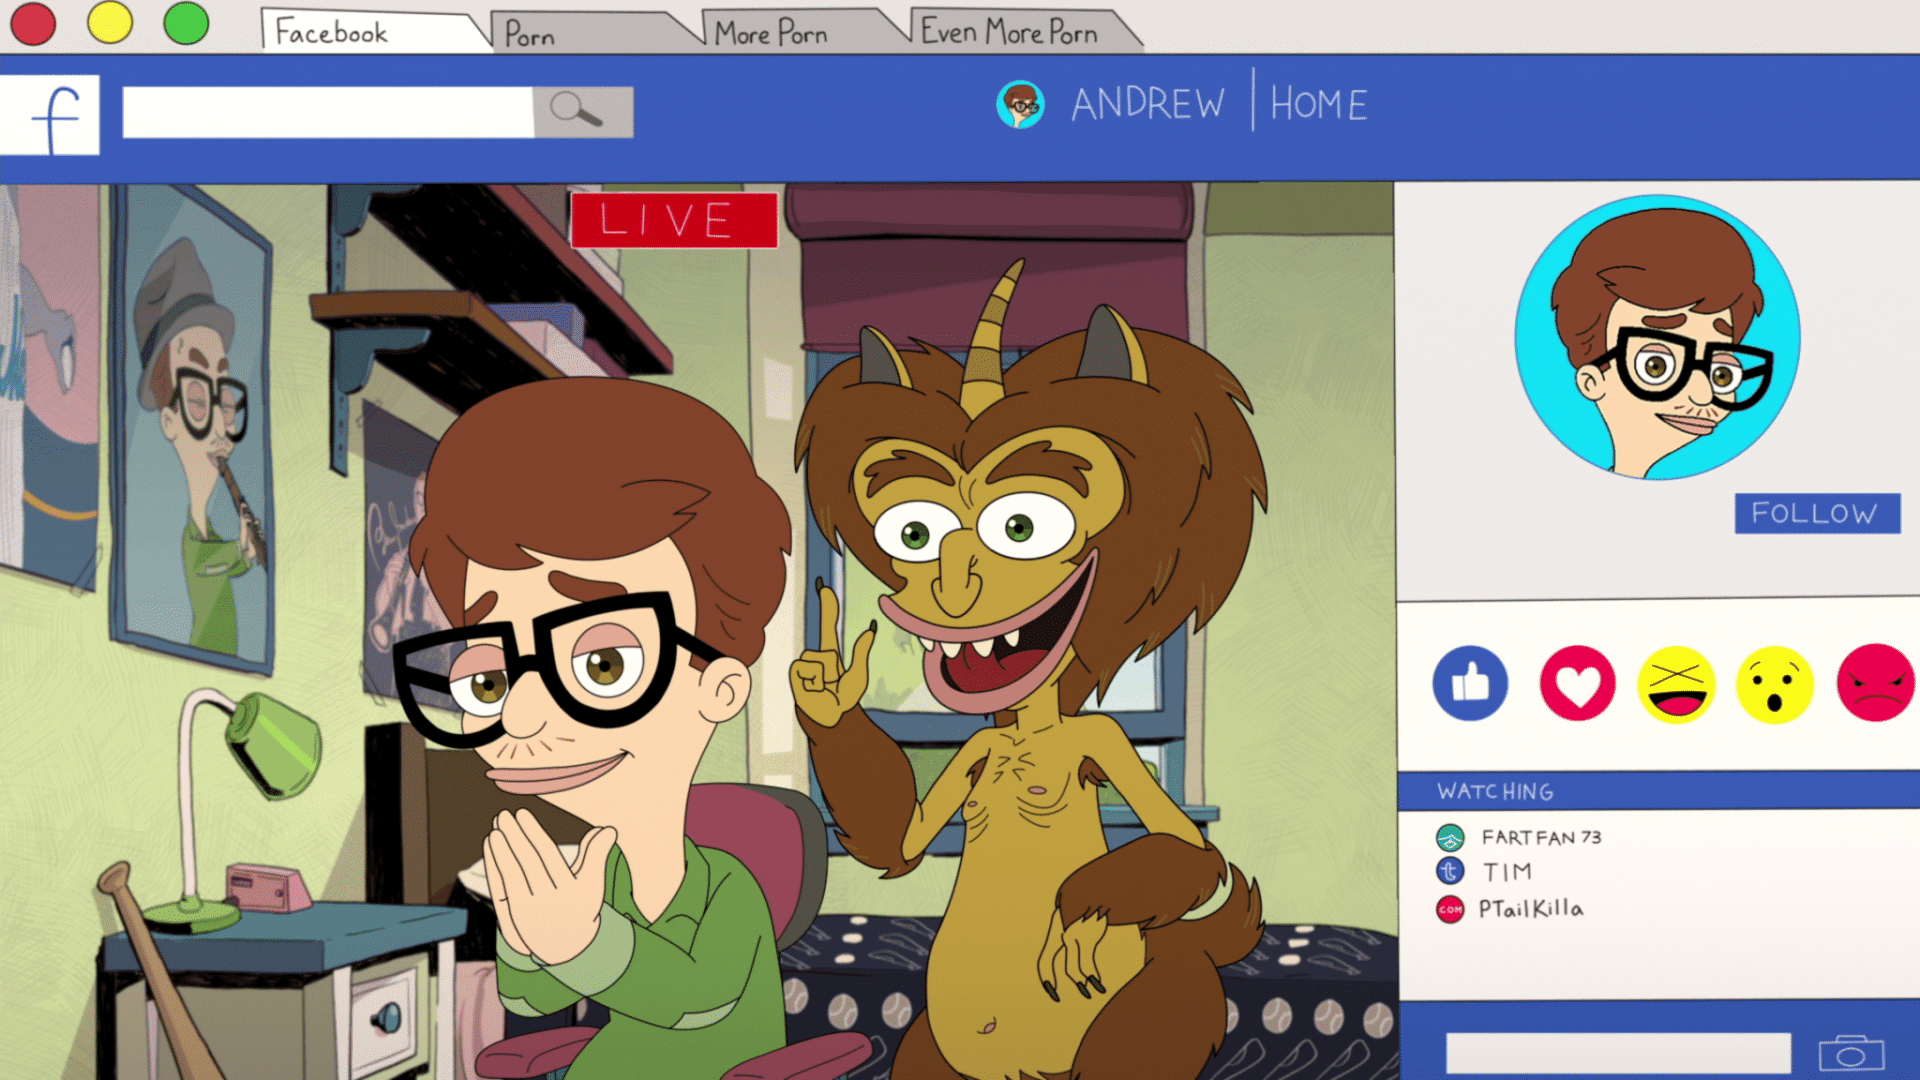Open PTailKilla viewer avatar icon
1920x1080 pixels.
point(1450,909)
